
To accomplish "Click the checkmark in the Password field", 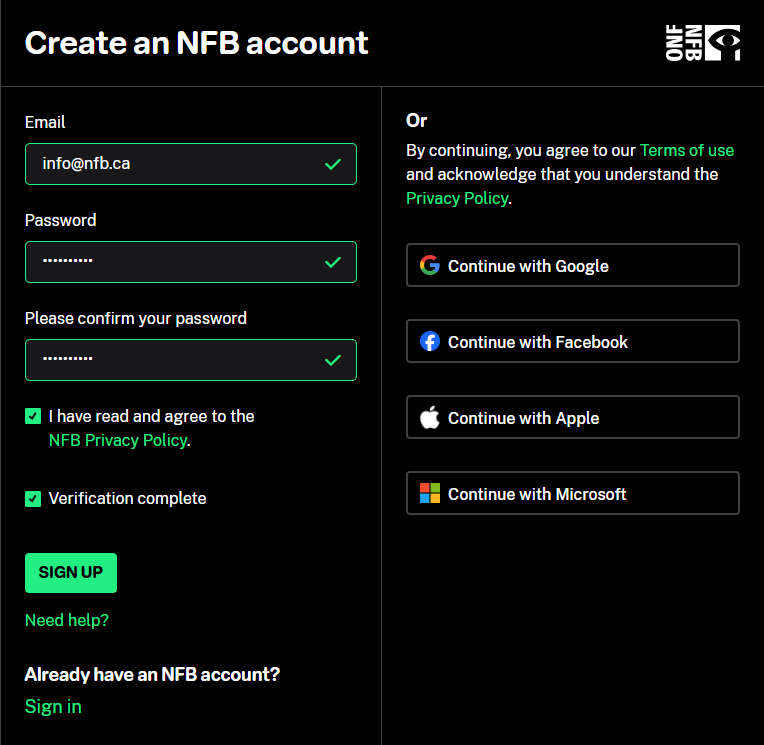I will (333, 262).
